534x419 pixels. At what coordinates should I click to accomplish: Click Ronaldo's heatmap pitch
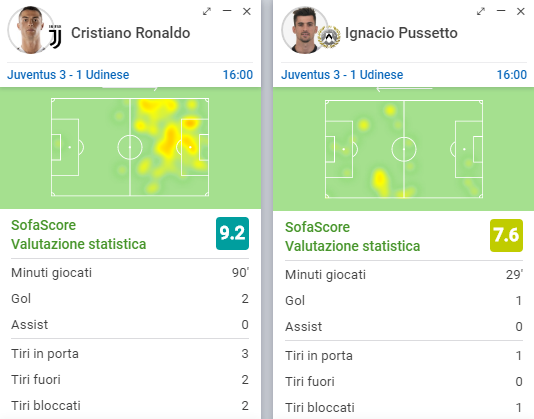tap(130, 147)
